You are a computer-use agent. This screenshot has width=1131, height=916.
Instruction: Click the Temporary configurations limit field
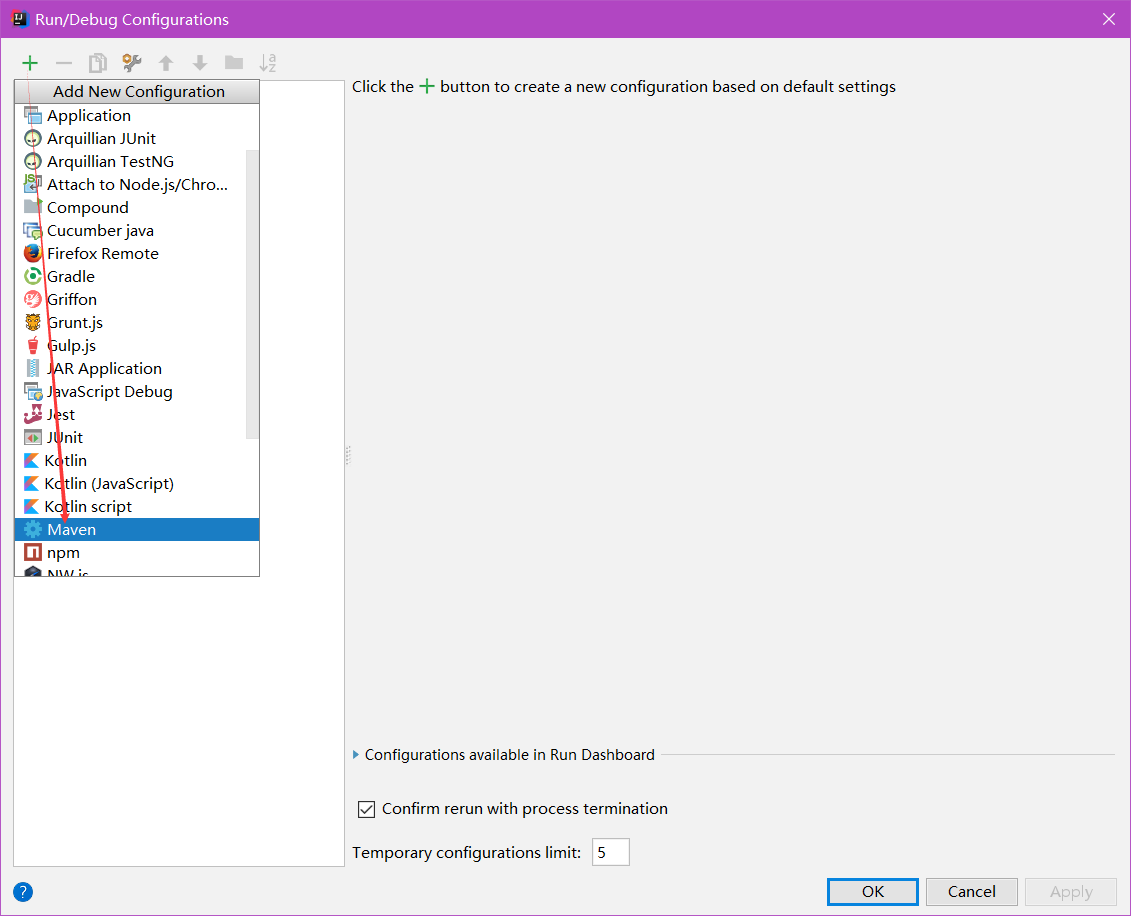(x=610, y=853)
